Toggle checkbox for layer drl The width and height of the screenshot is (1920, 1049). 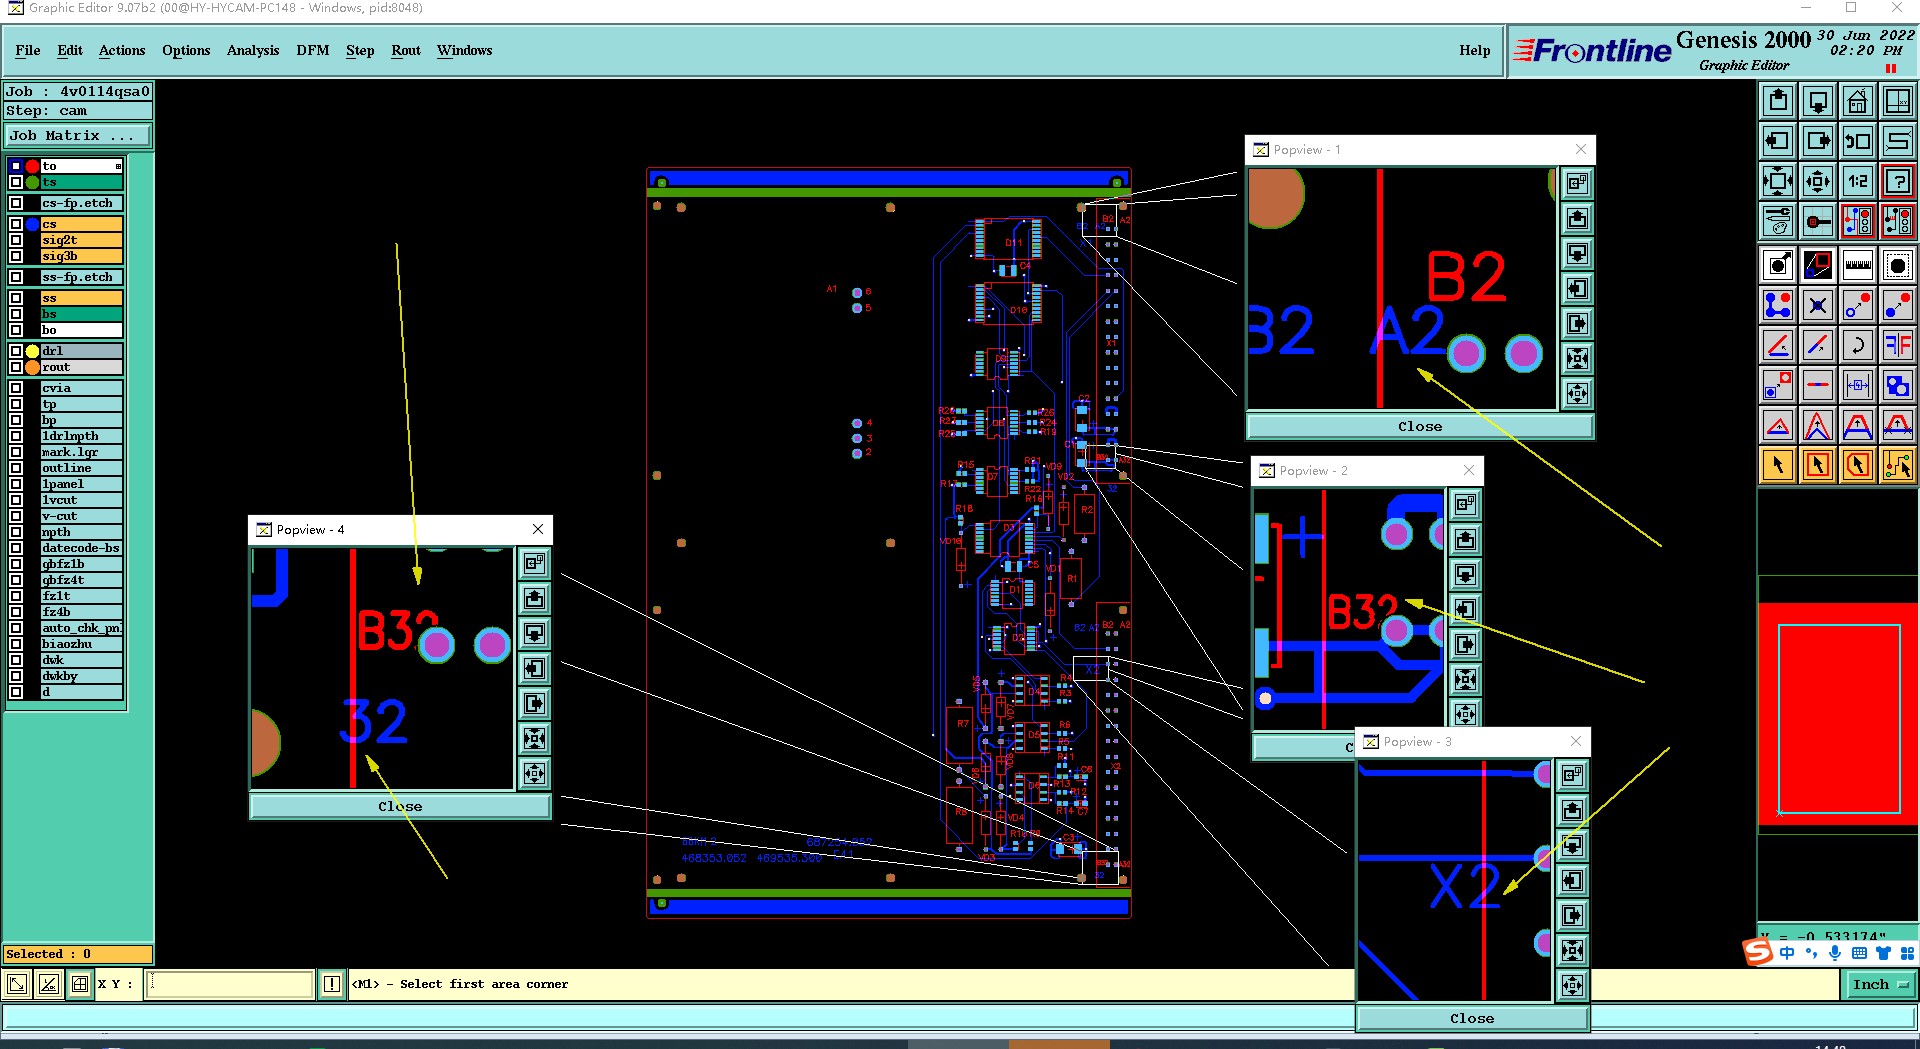tap(16, 351)
